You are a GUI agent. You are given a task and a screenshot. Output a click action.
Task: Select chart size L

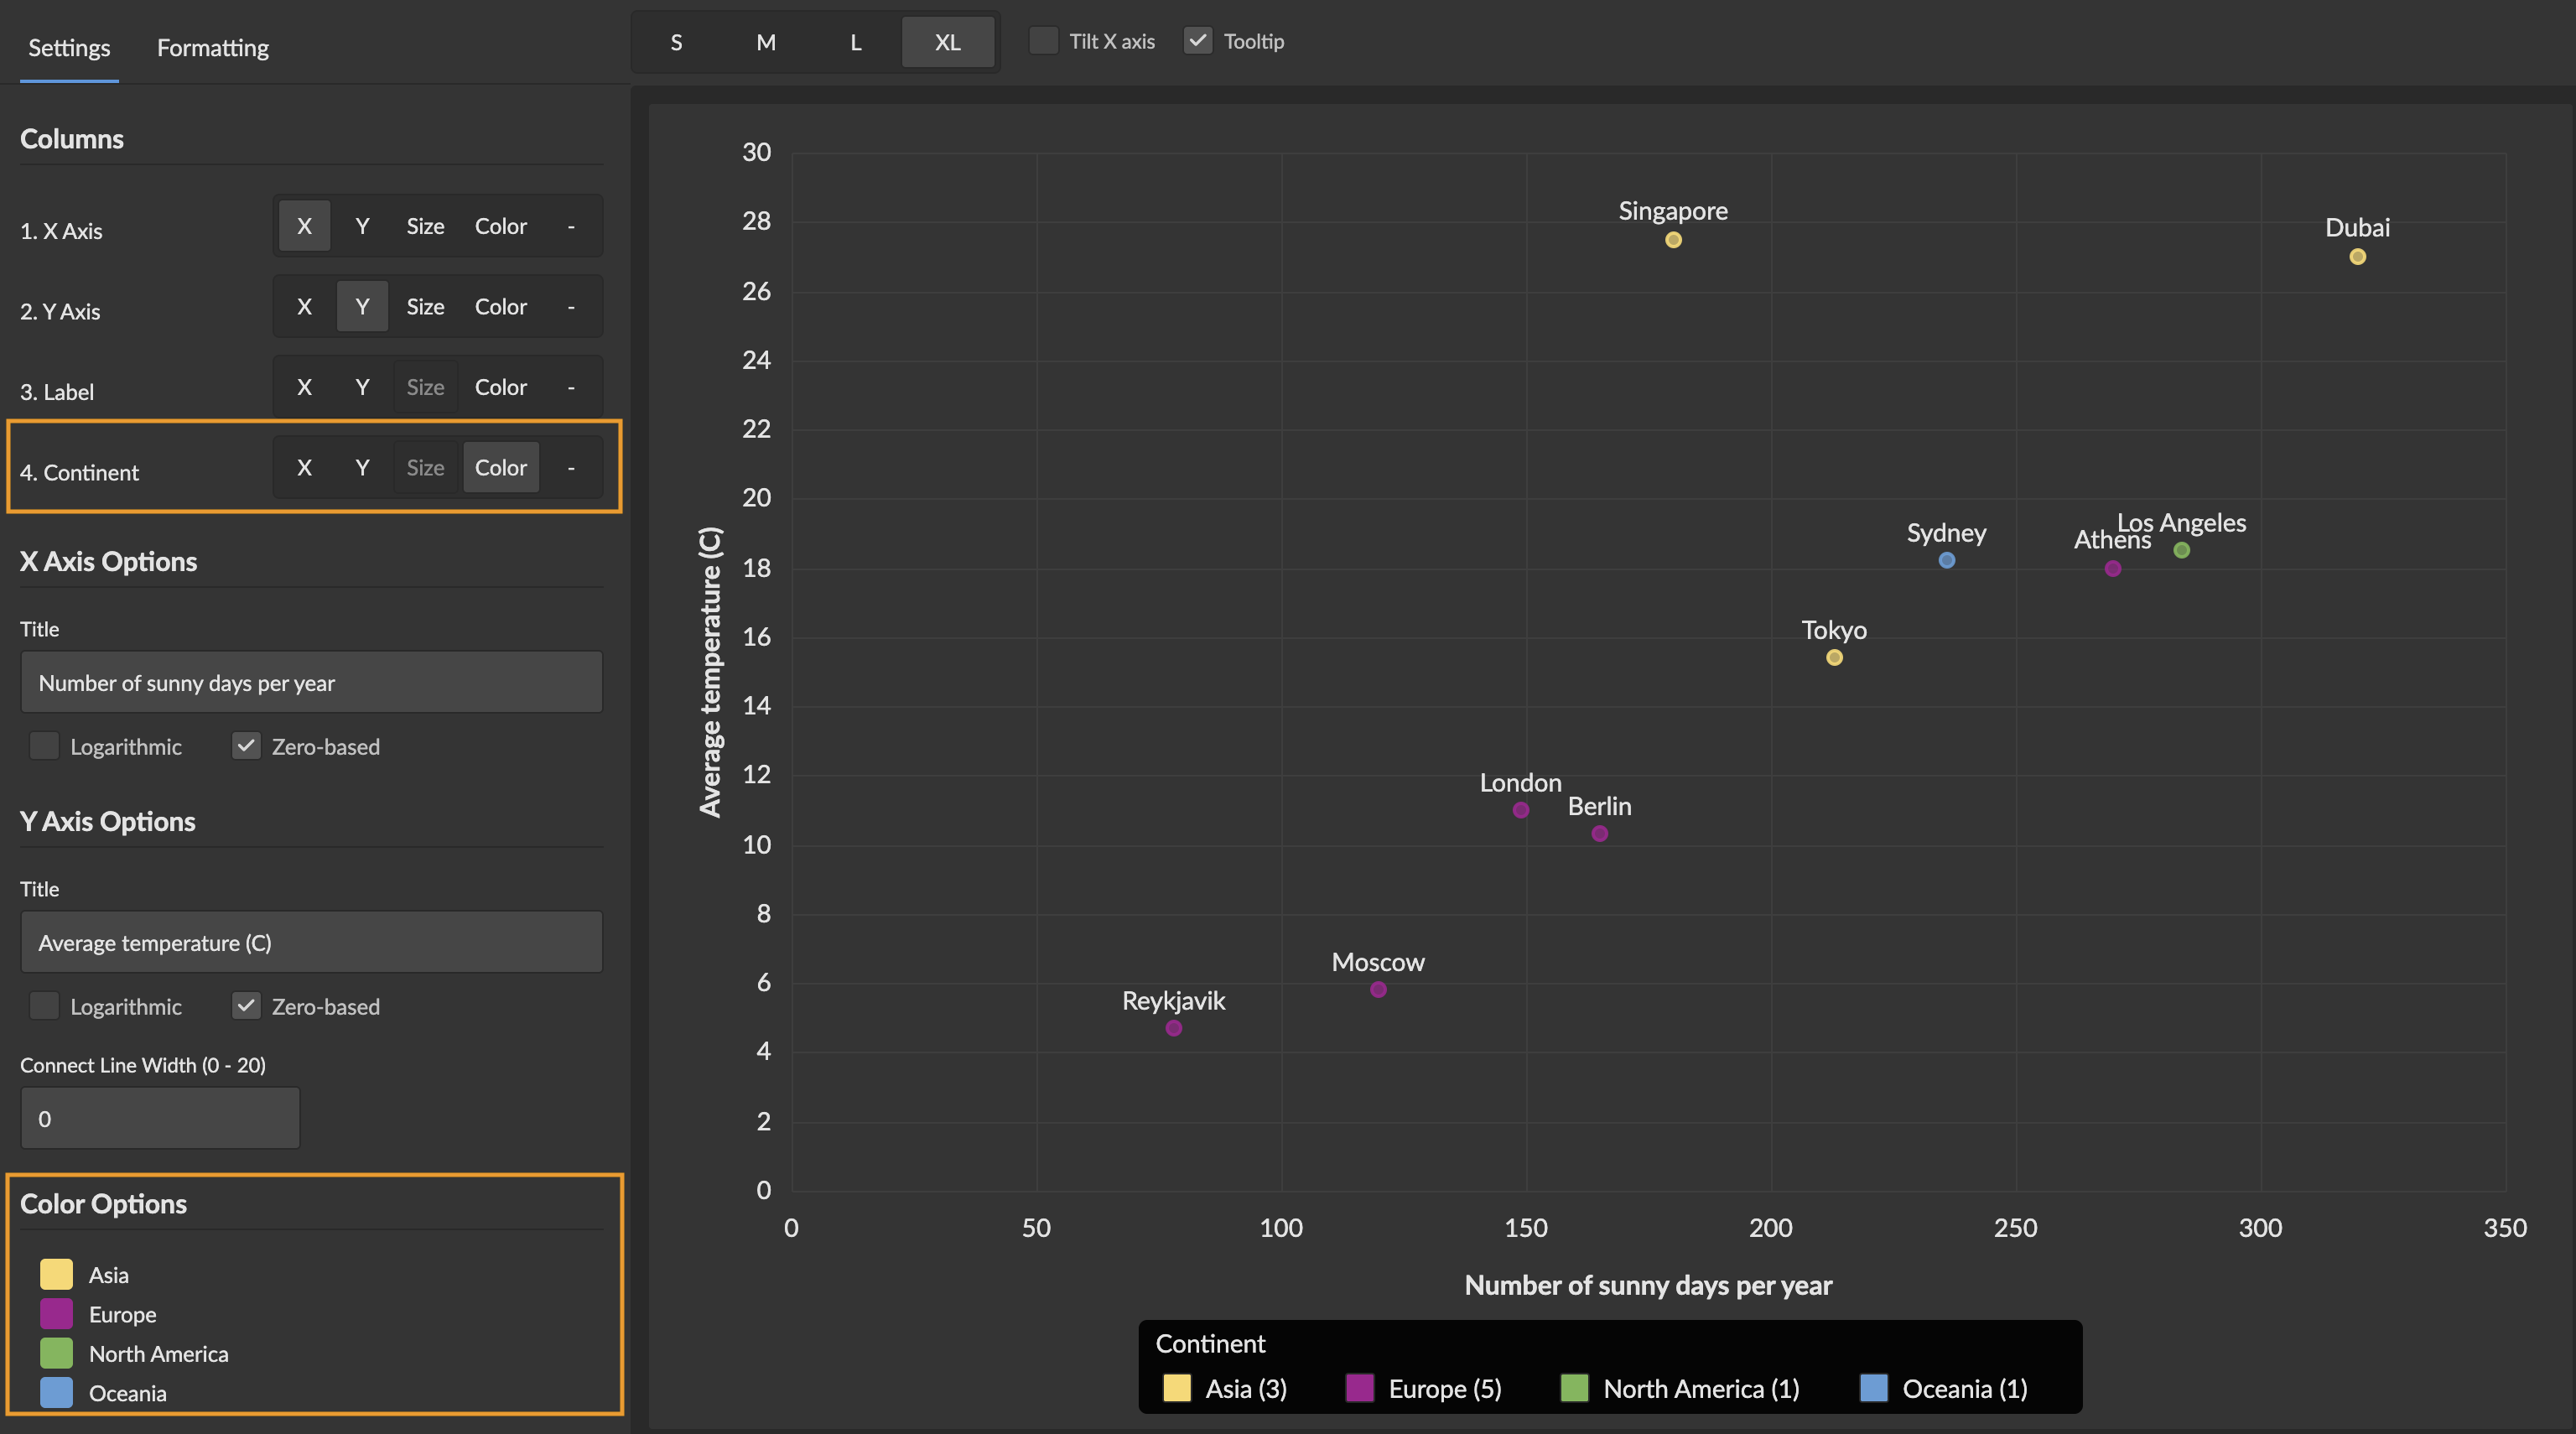pos(856,42)
